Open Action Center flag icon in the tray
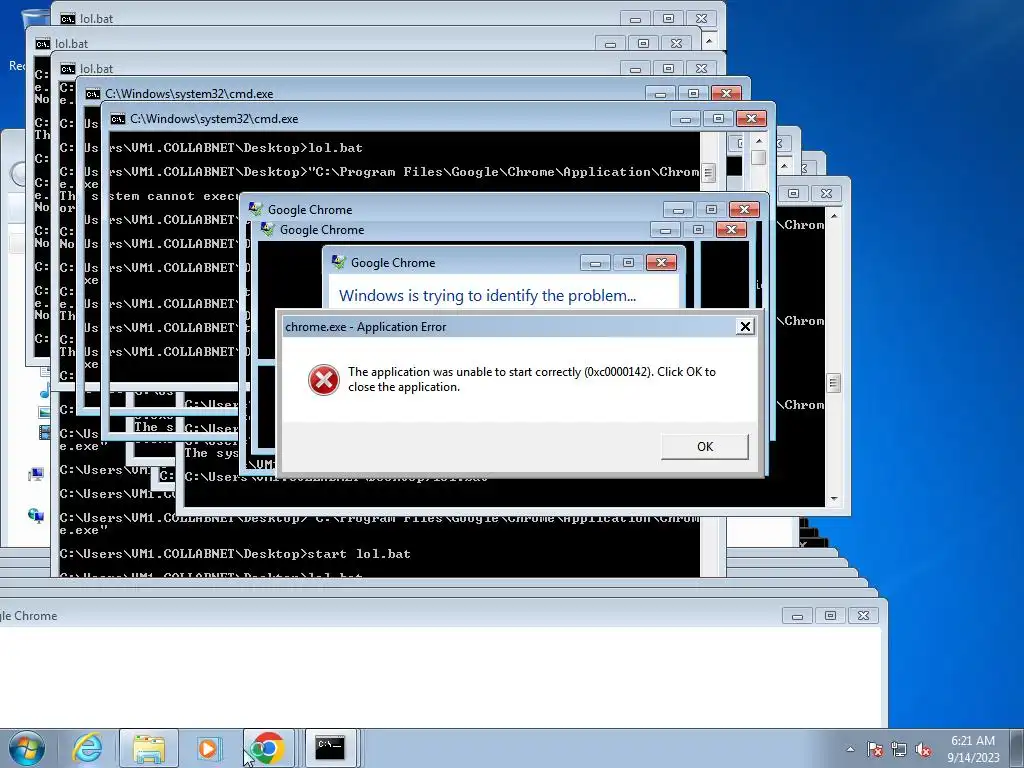The height and width of the screenshot is (768, 1024). click(874, 749)
